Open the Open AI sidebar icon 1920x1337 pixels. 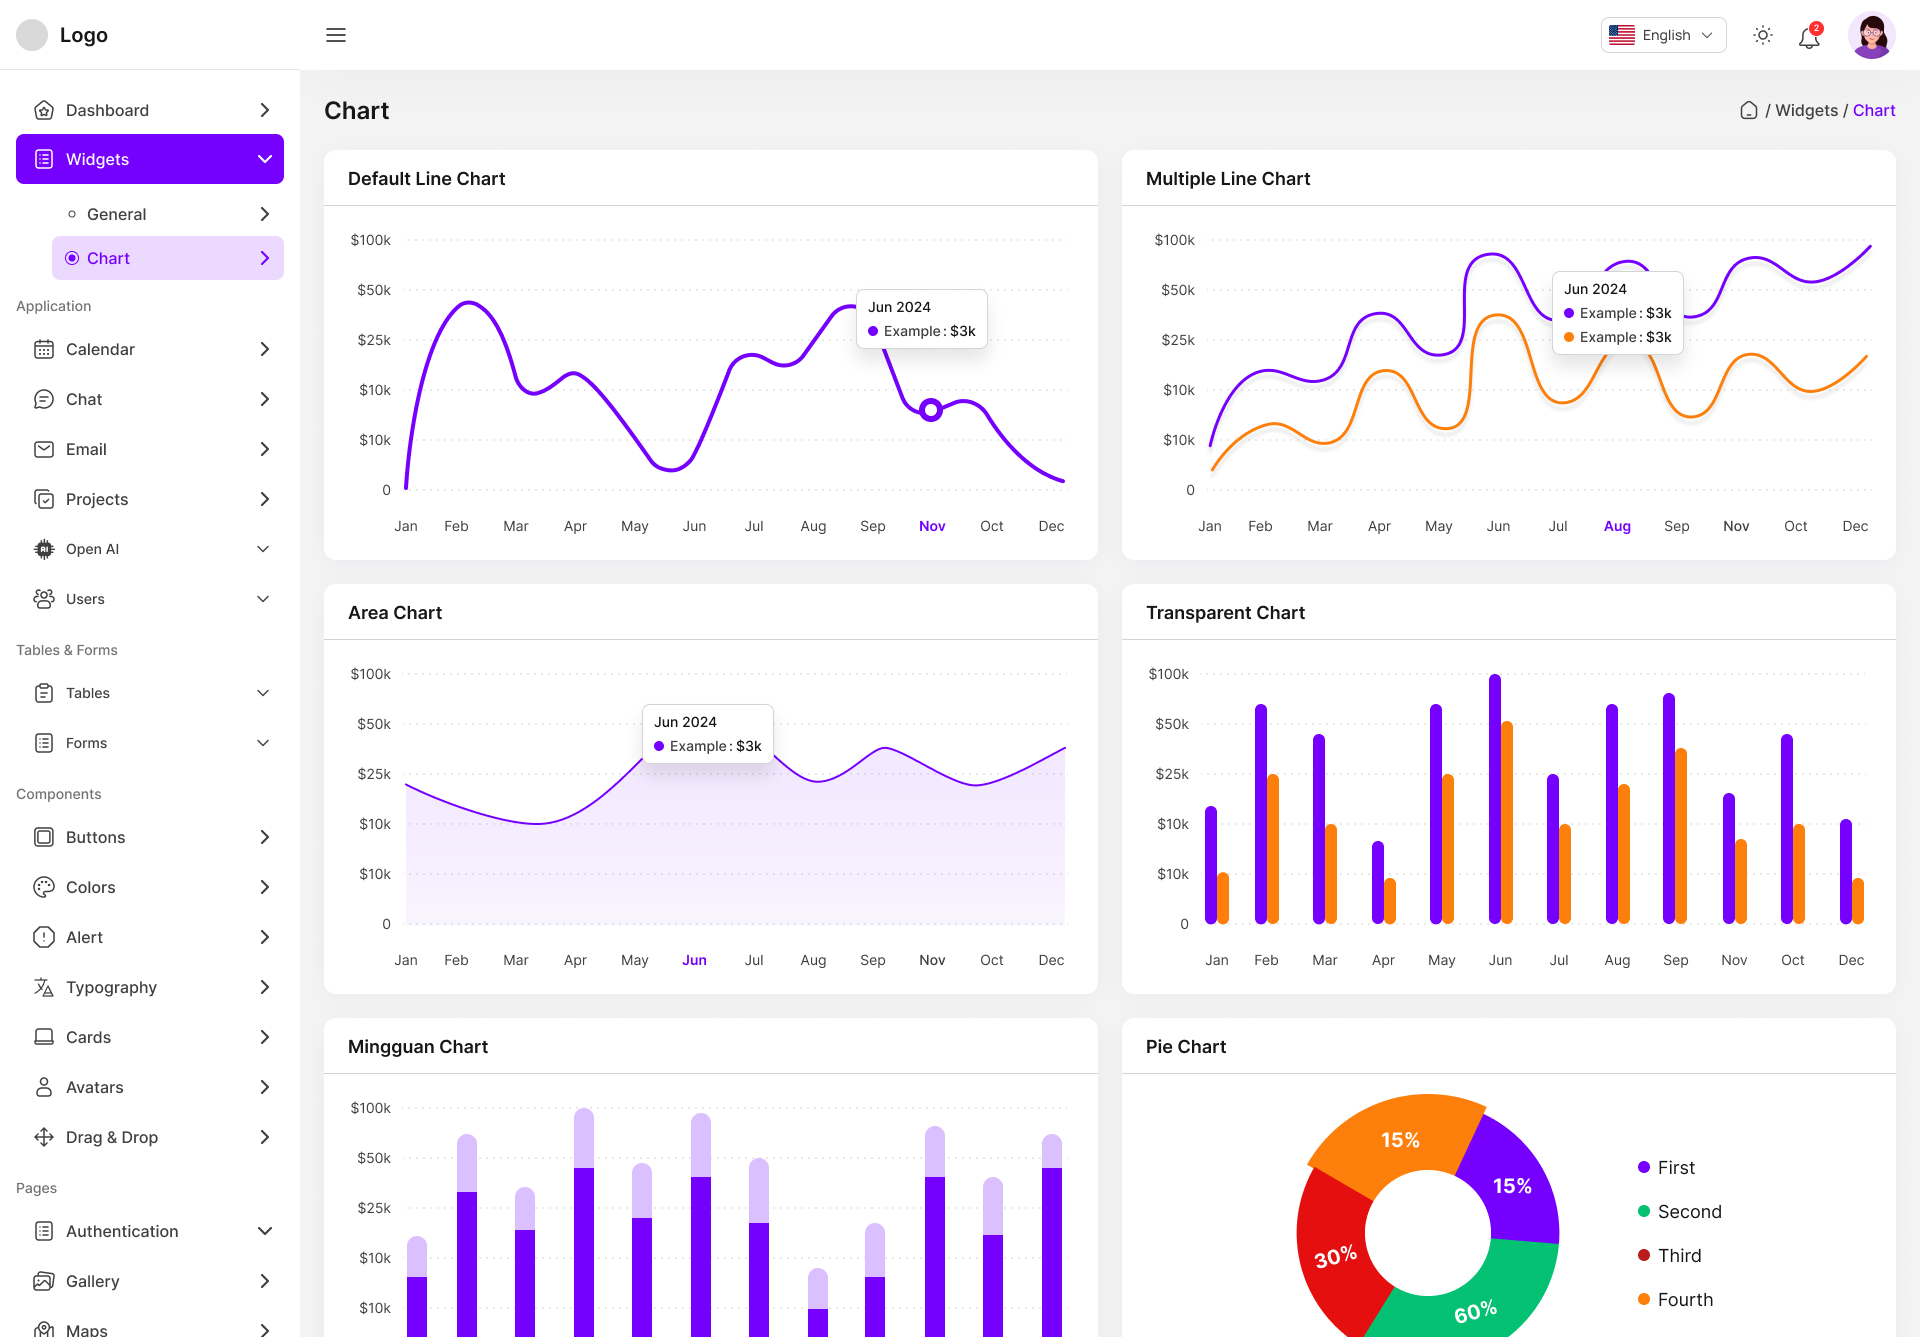[44, 549]
